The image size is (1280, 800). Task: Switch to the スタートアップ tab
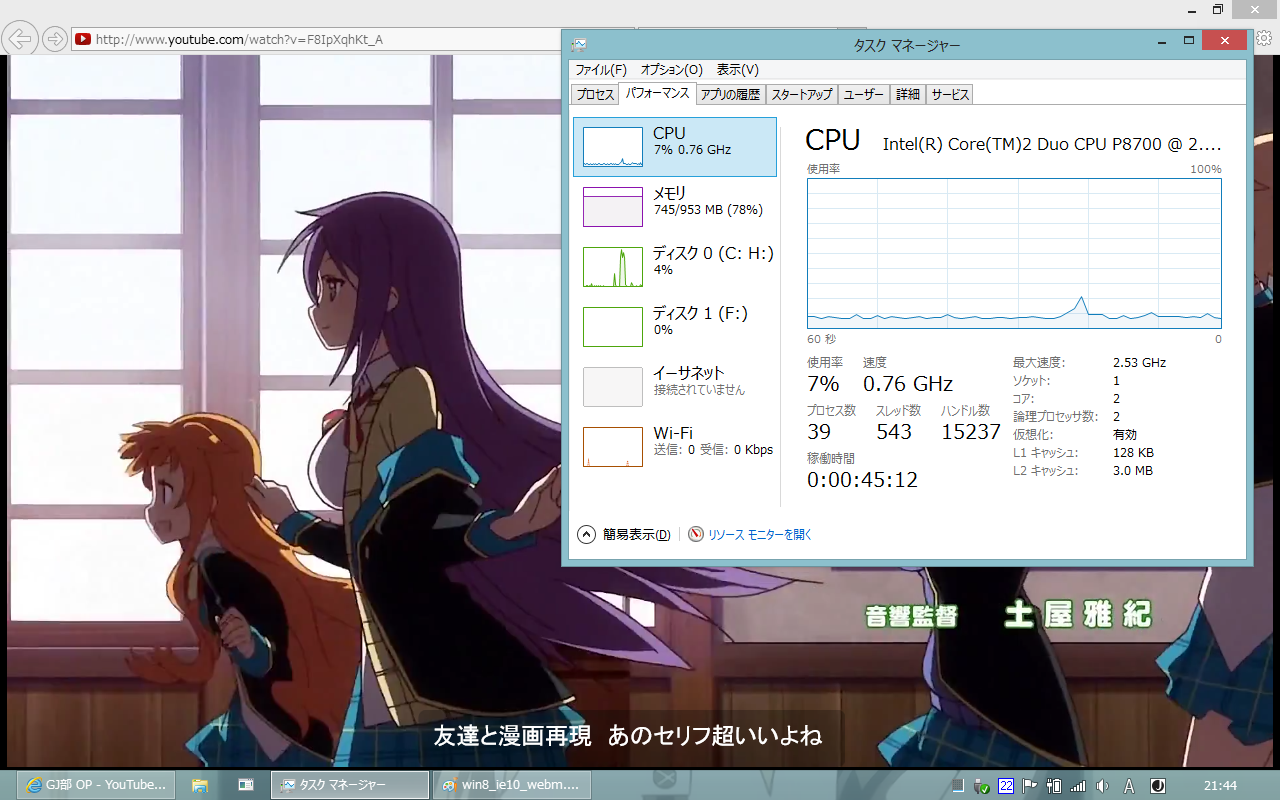coord(802,94)
